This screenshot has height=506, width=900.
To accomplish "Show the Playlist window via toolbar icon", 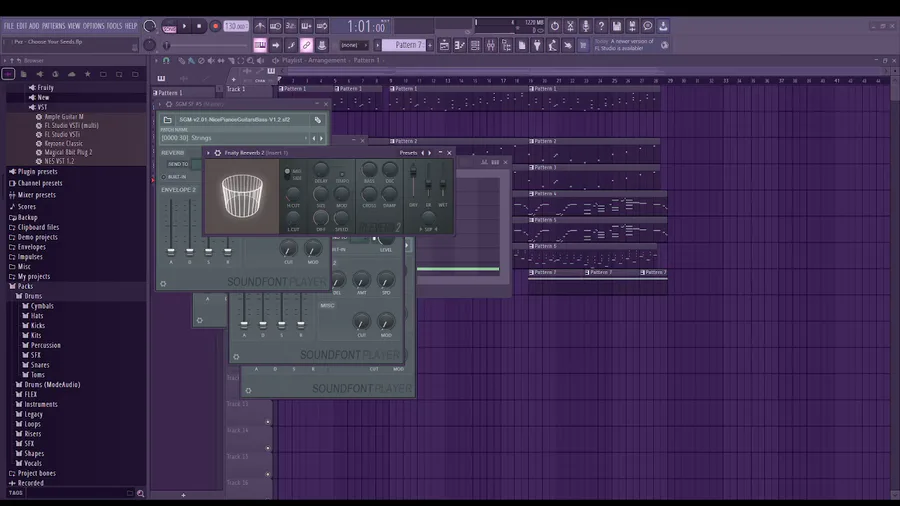I will (x=444, y=45).
